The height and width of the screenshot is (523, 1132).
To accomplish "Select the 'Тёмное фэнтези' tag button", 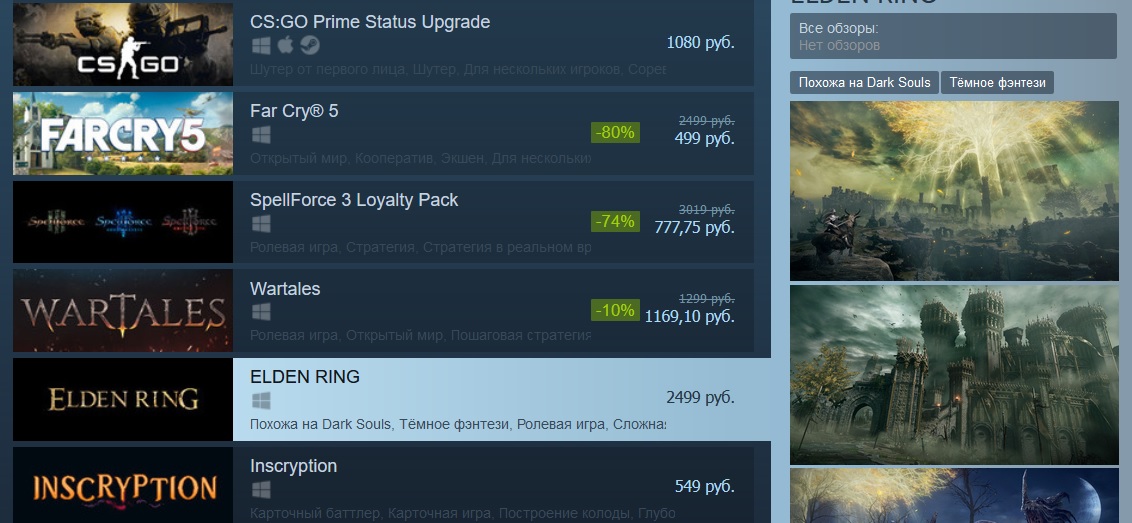I will pyautogui.click(x=997, y=82).
